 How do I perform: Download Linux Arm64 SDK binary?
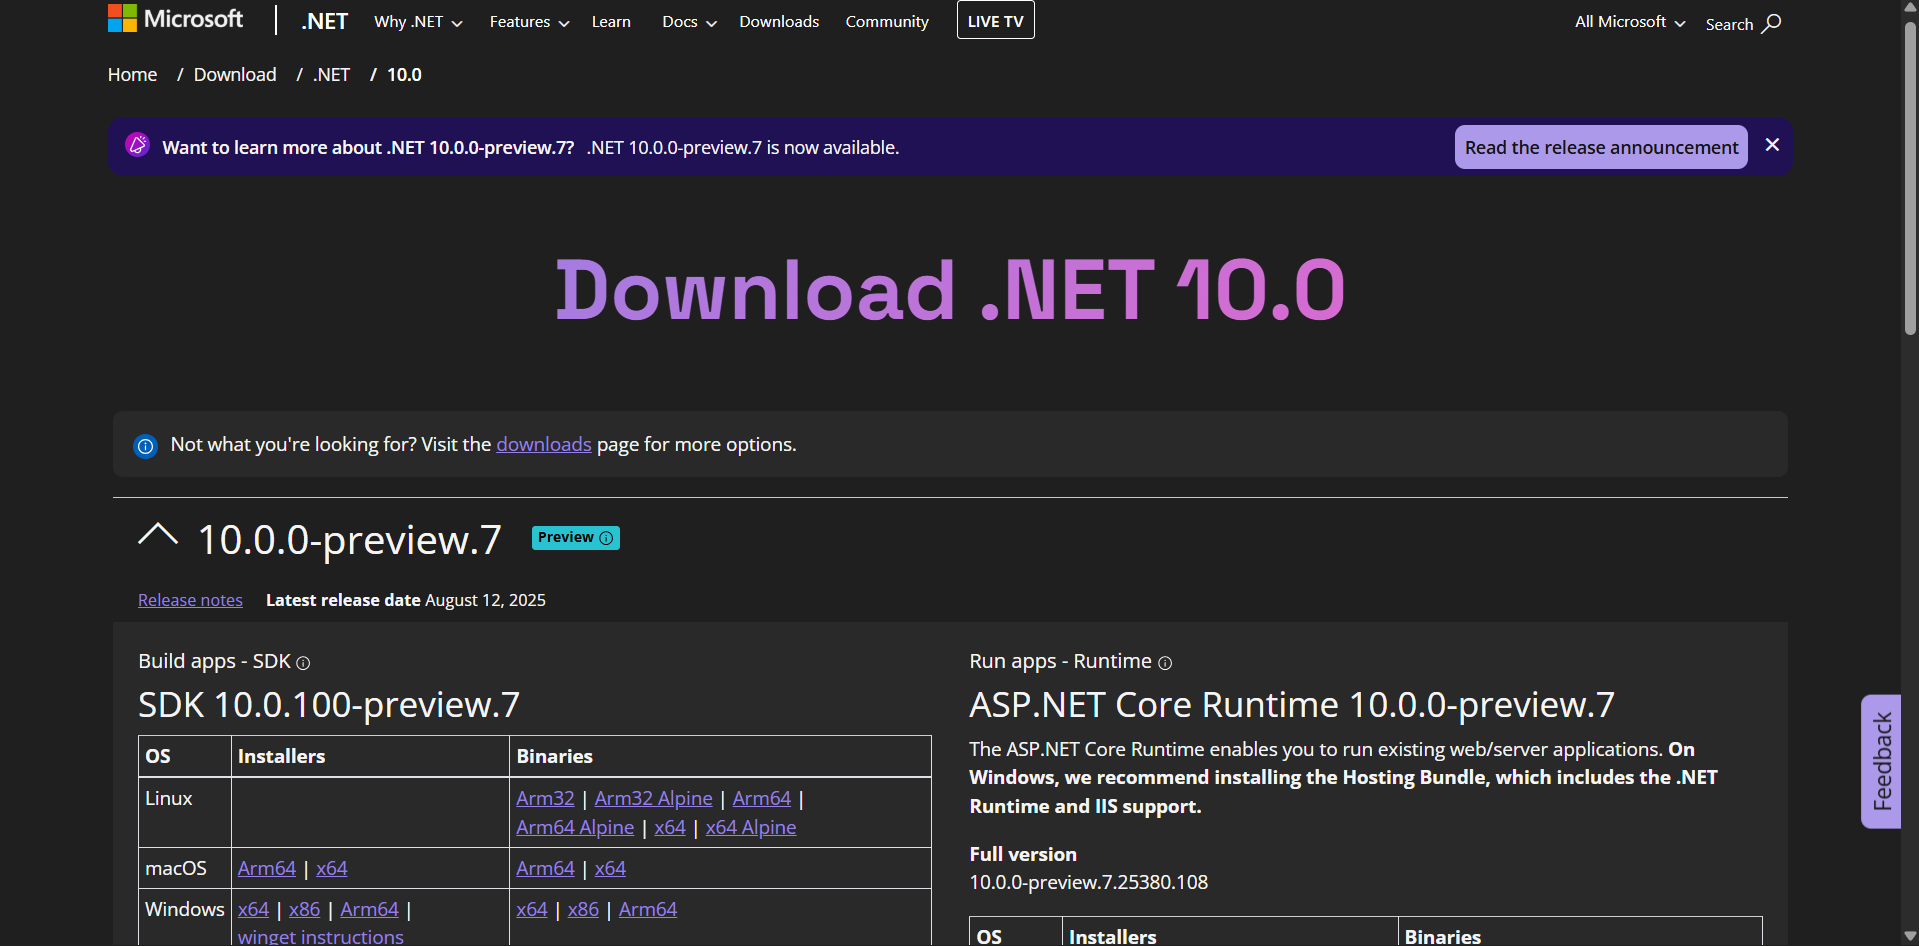(x=761, y=798)
